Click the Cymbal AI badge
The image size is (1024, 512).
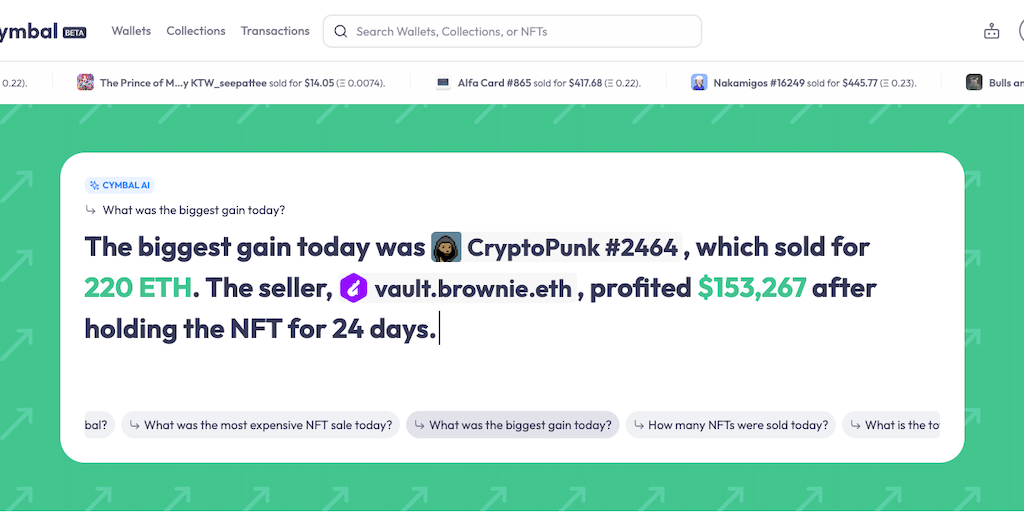(x=120, y=185)
